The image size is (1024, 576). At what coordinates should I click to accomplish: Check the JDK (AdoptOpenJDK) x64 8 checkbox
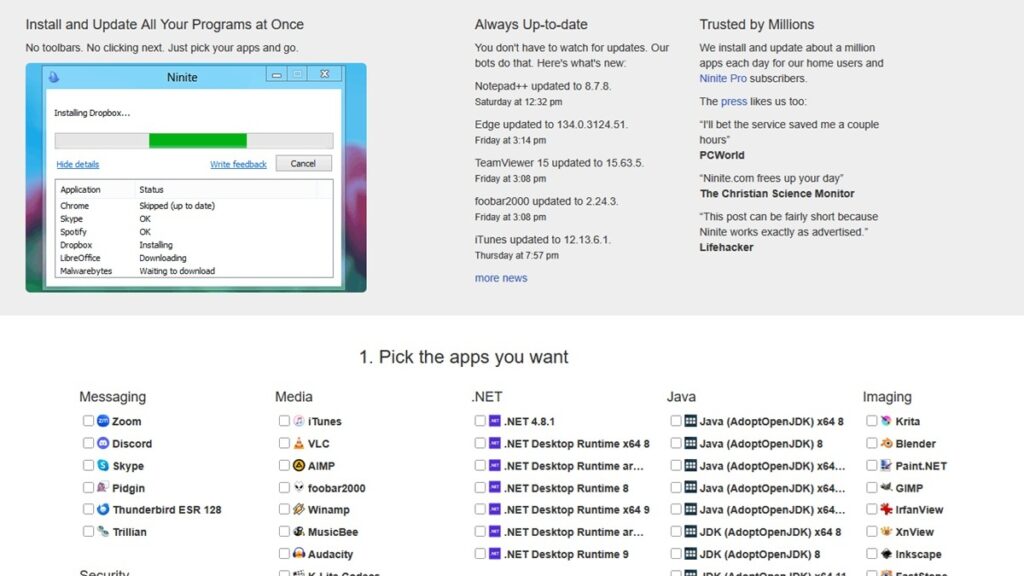coord(676,532)
